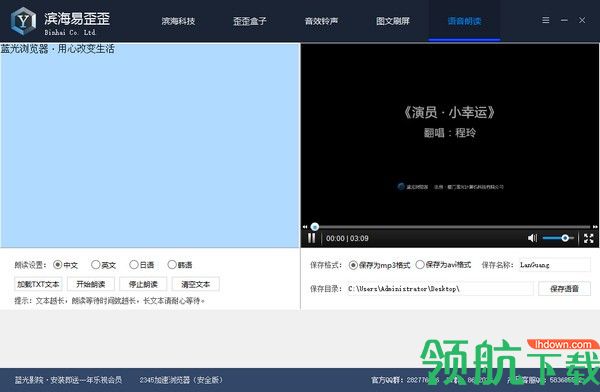Image resolution: width=600 pixels, height=392 pixels.
Task: Click the 《演员·小幸运》 video title text
Action: click(x=450, y=112)
